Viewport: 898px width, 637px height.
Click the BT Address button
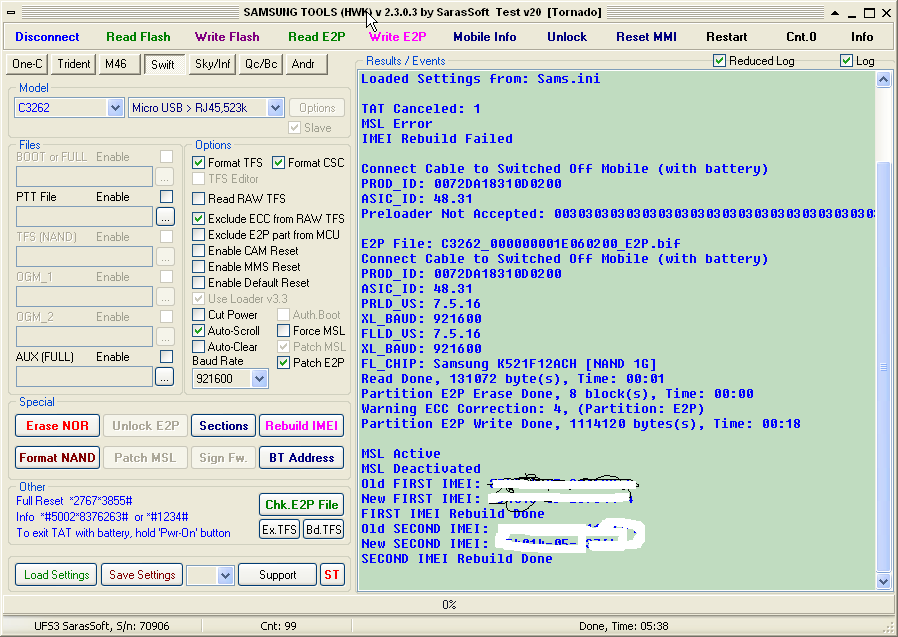(301, 458)
